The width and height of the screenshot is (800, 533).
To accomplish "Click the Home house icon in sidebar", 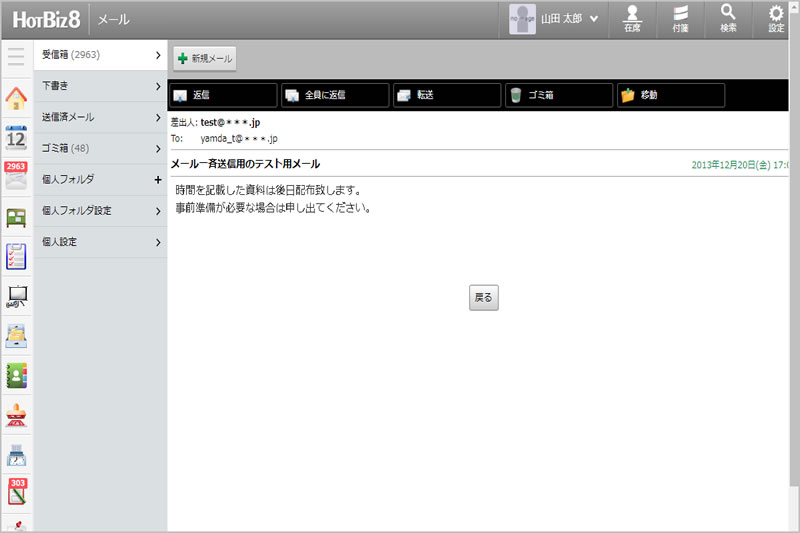I will (16, 98).
